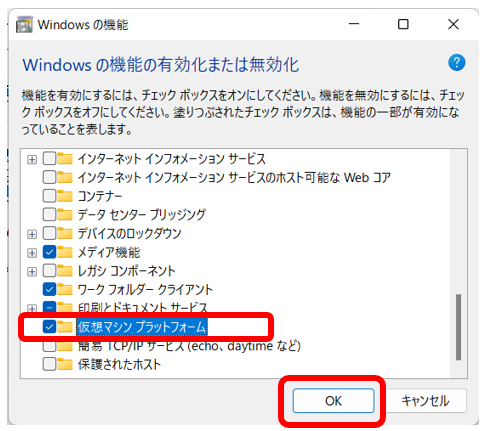Viewport: 488px width, 431px height.
Task: Click the folder icon beside コンテナー
Action: coord(65,196)
